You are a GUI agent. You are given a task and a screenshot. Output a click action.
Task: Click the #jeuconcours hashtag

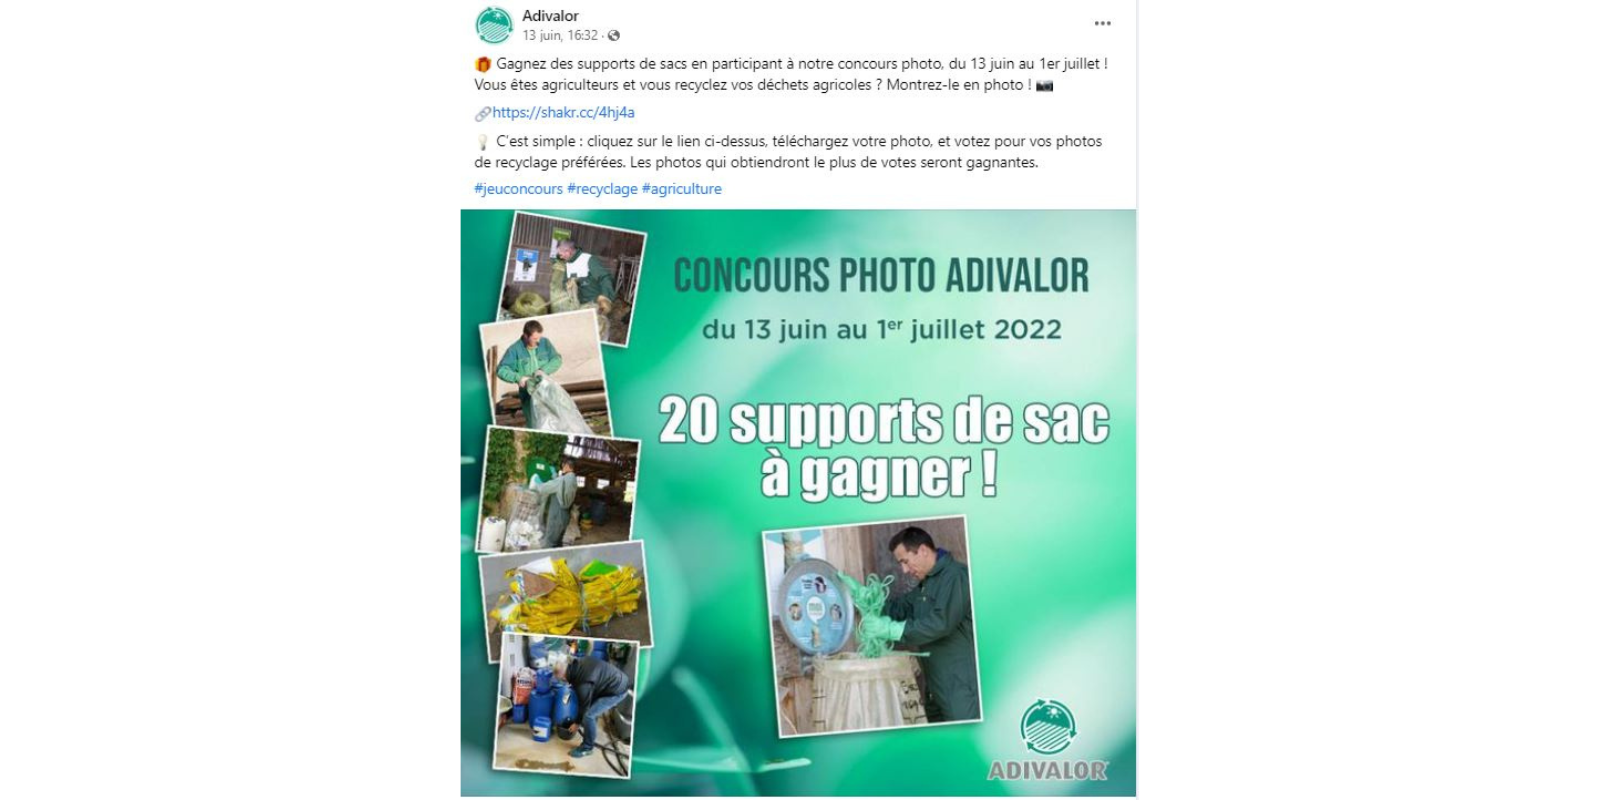[518, 189]
